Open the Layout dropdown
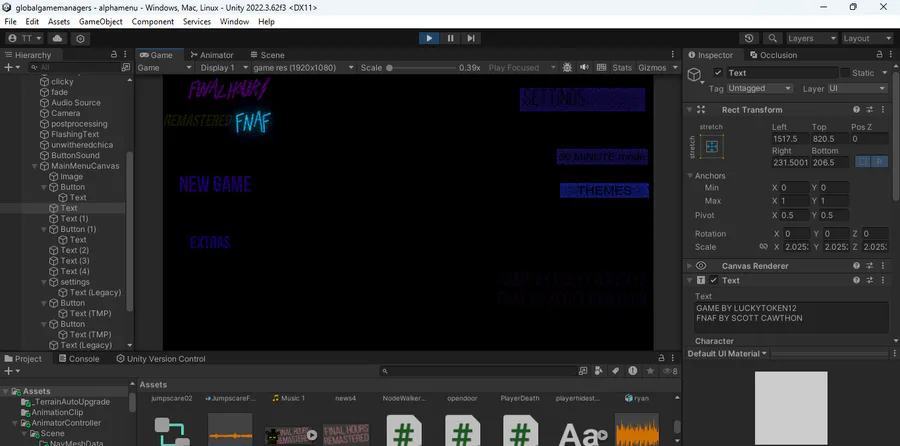The height and width of the screenshot is (446, 900). coord(867,38)
